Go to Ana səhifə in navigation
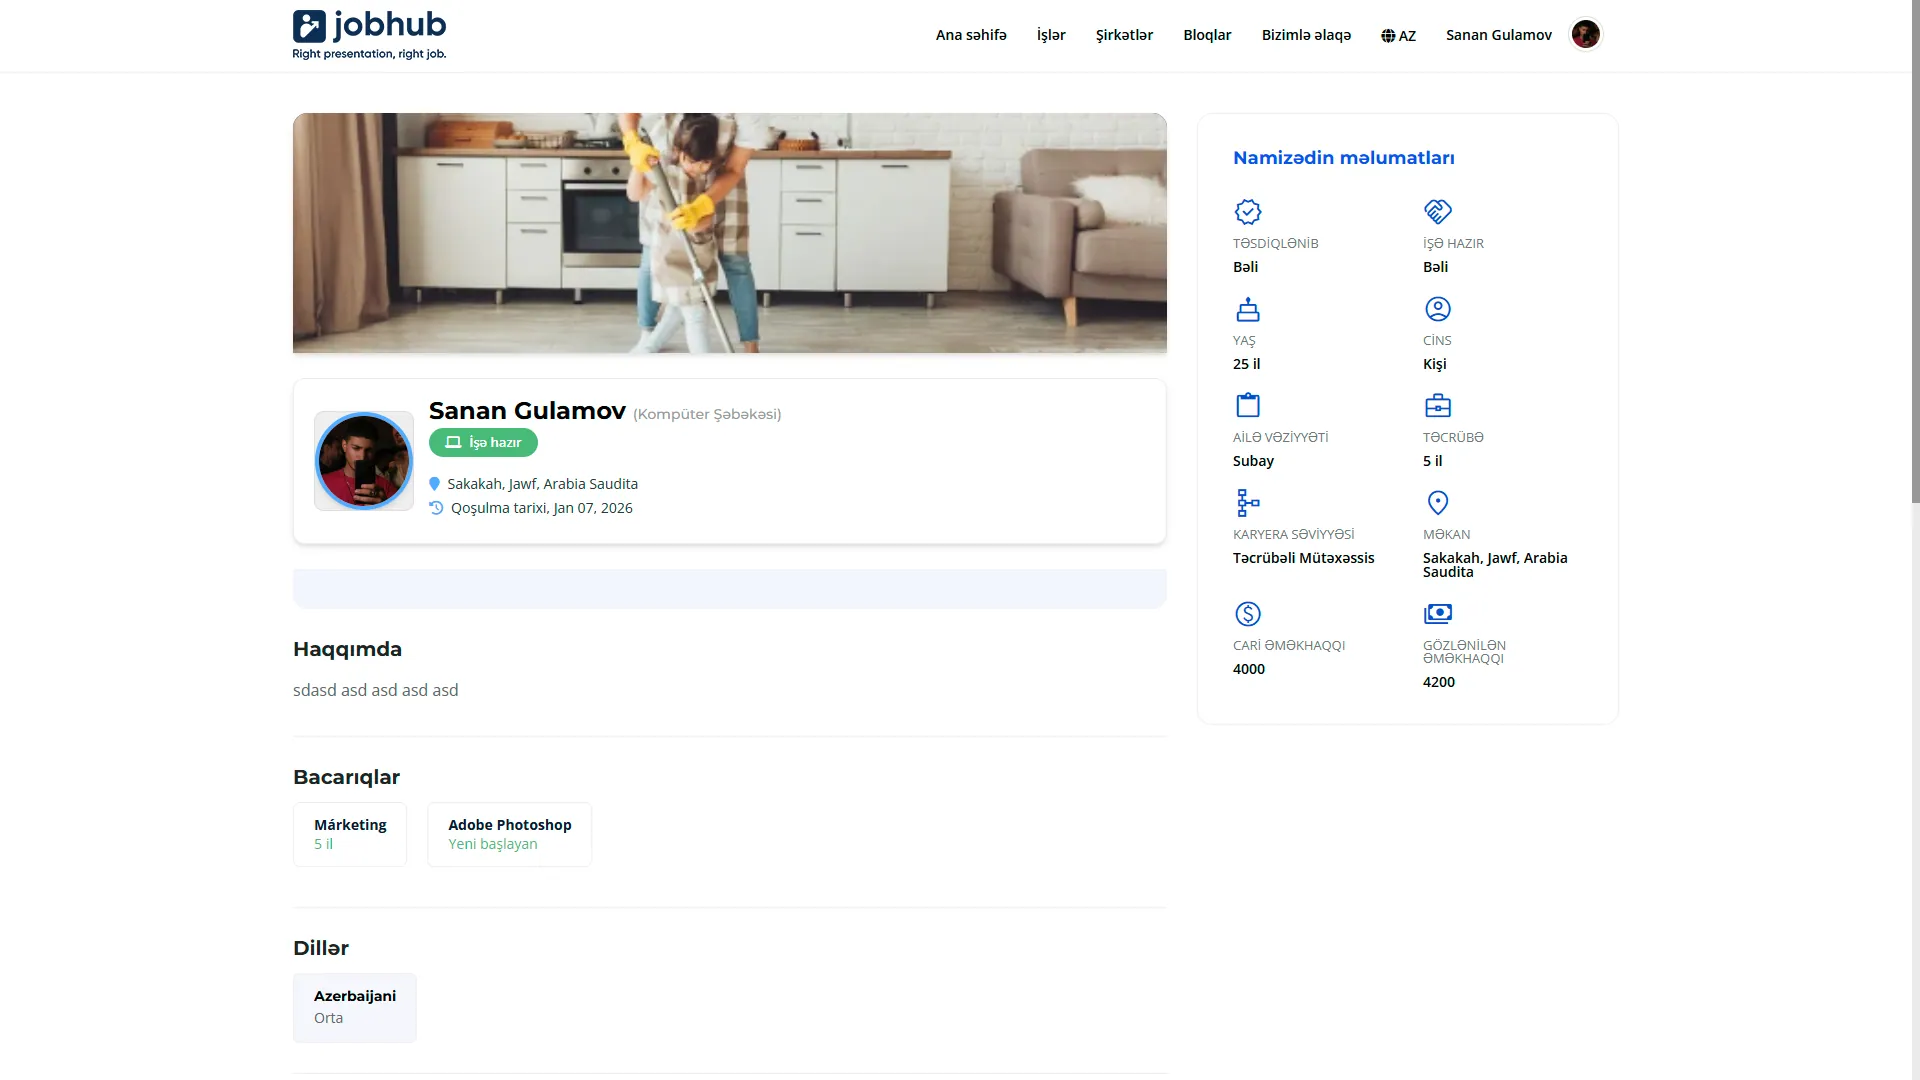The image size is (1920, 1080). 971,35
